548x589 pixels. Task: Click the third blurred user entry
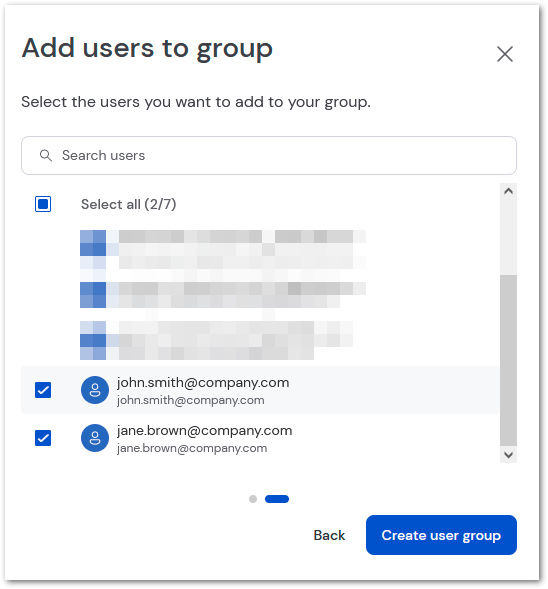coord(216,340)
